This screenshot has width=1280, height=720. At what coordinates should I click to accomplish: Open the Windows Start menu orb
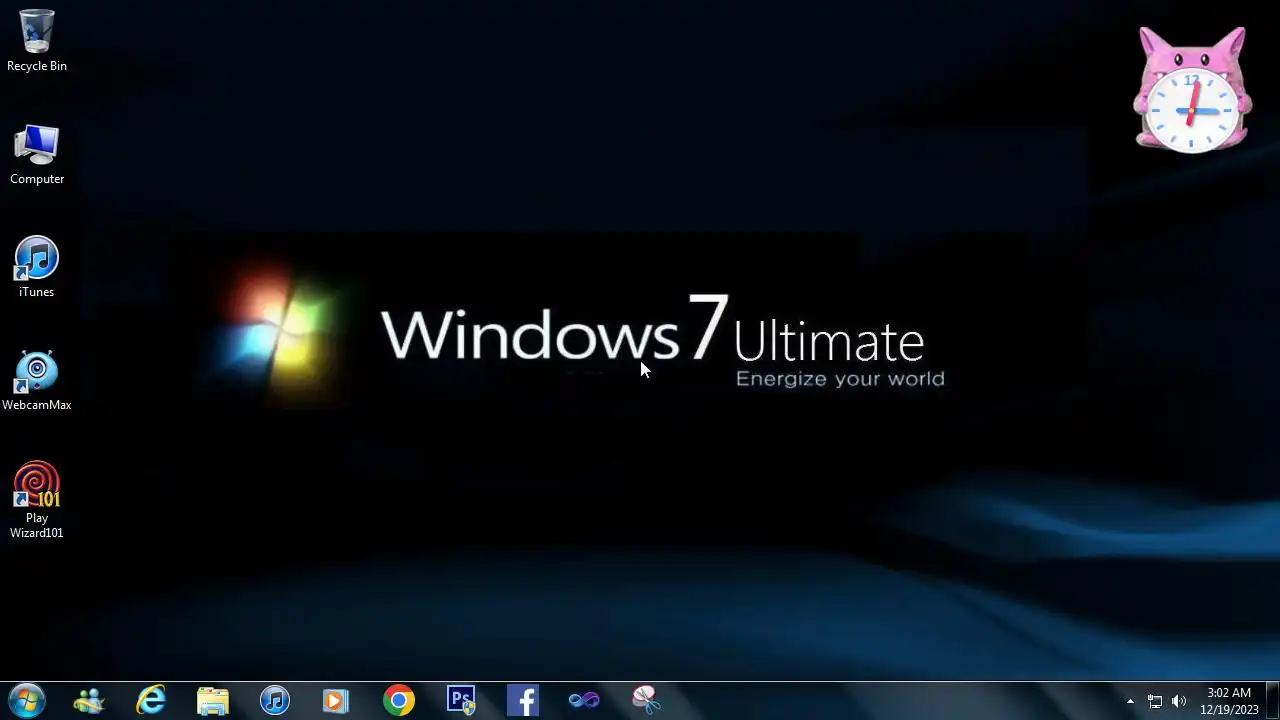pyautogui.click(x=27, y=700)
